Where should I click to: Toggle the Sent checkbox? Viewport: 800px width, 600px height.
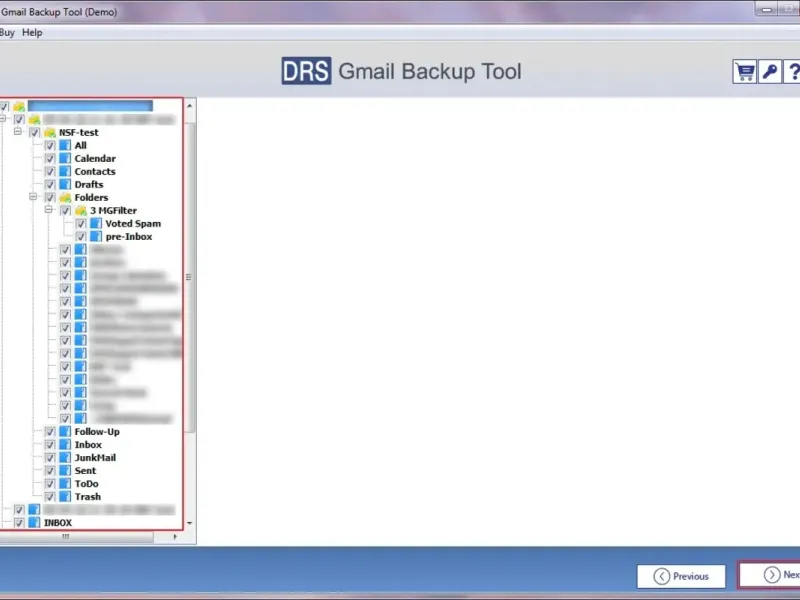49,471
